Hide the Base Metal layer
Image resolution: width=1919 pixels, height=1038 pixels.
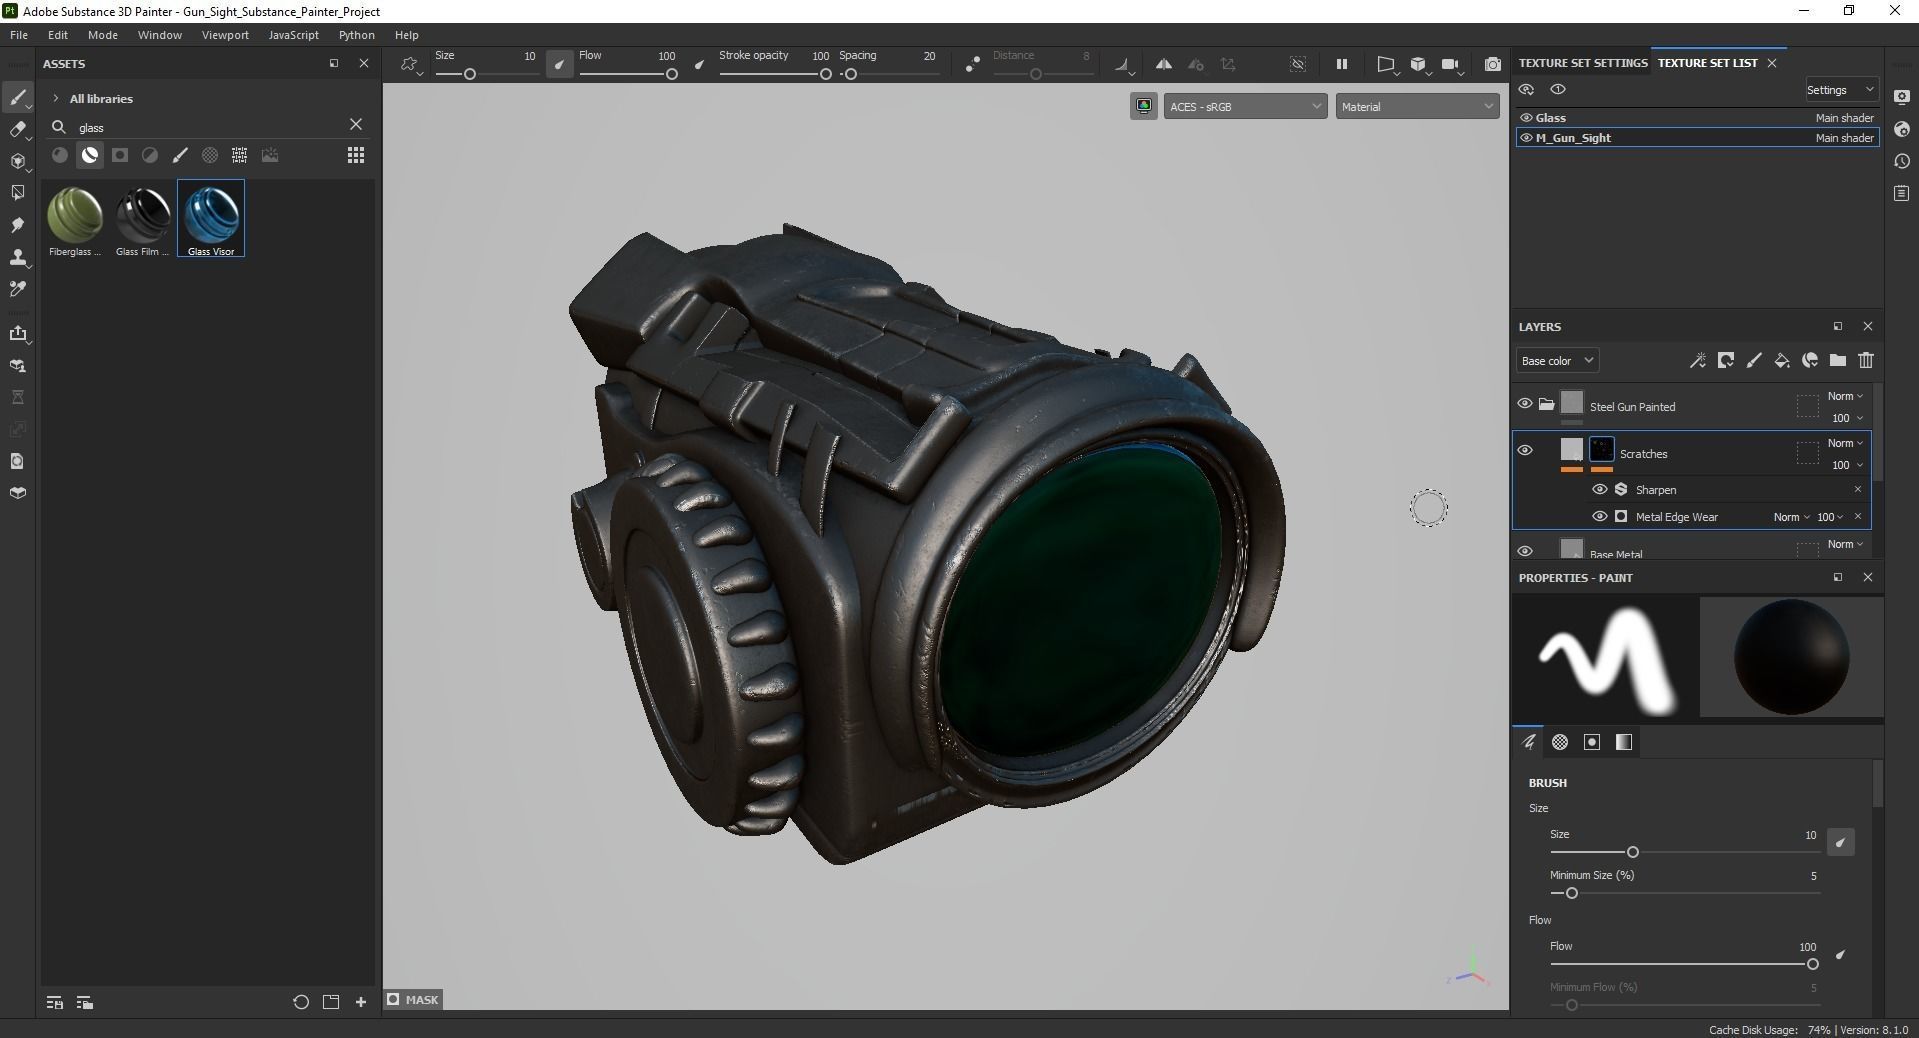click(1525, 551)
